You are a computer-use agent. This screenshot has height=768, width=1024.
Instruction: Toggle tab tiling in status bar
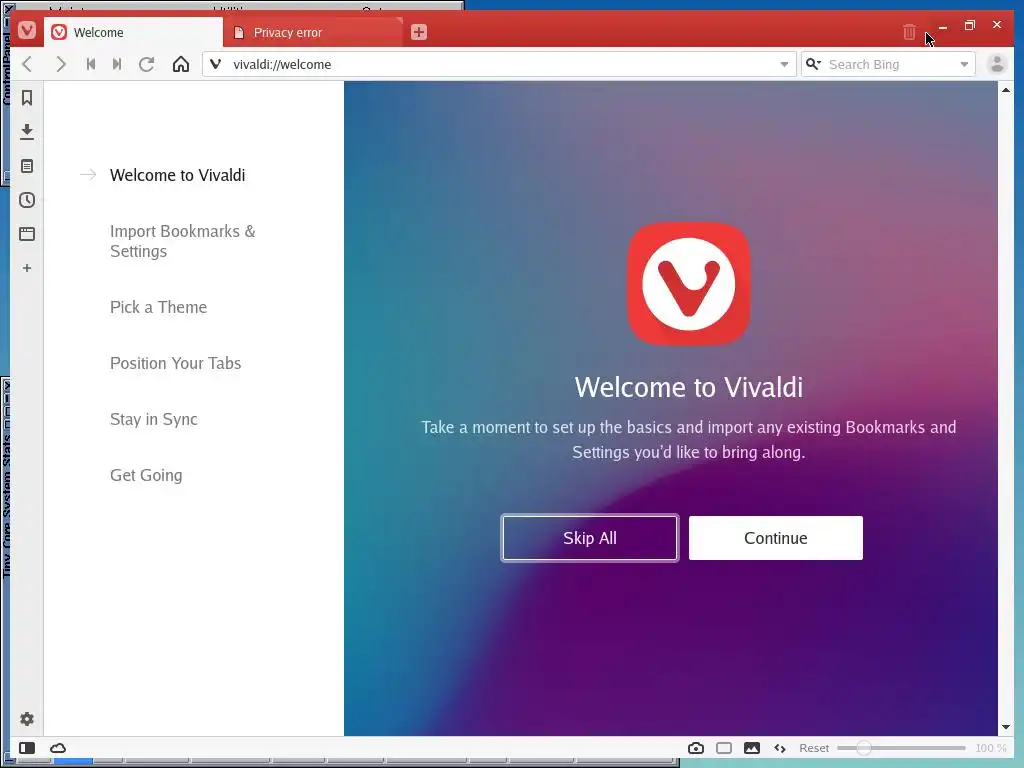[724, 748]
